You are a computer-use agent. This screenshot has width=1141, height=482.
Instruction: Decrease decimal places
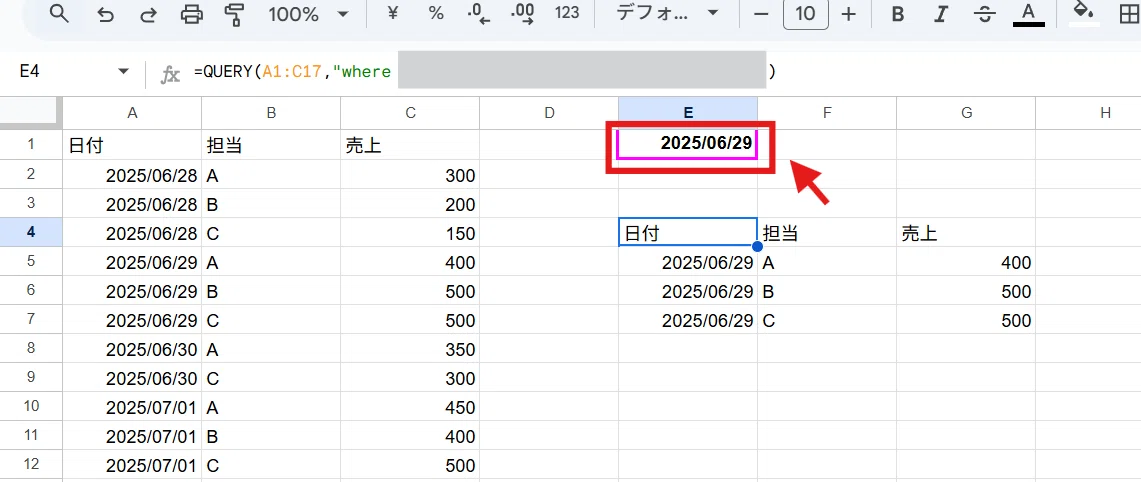point(479,14)
